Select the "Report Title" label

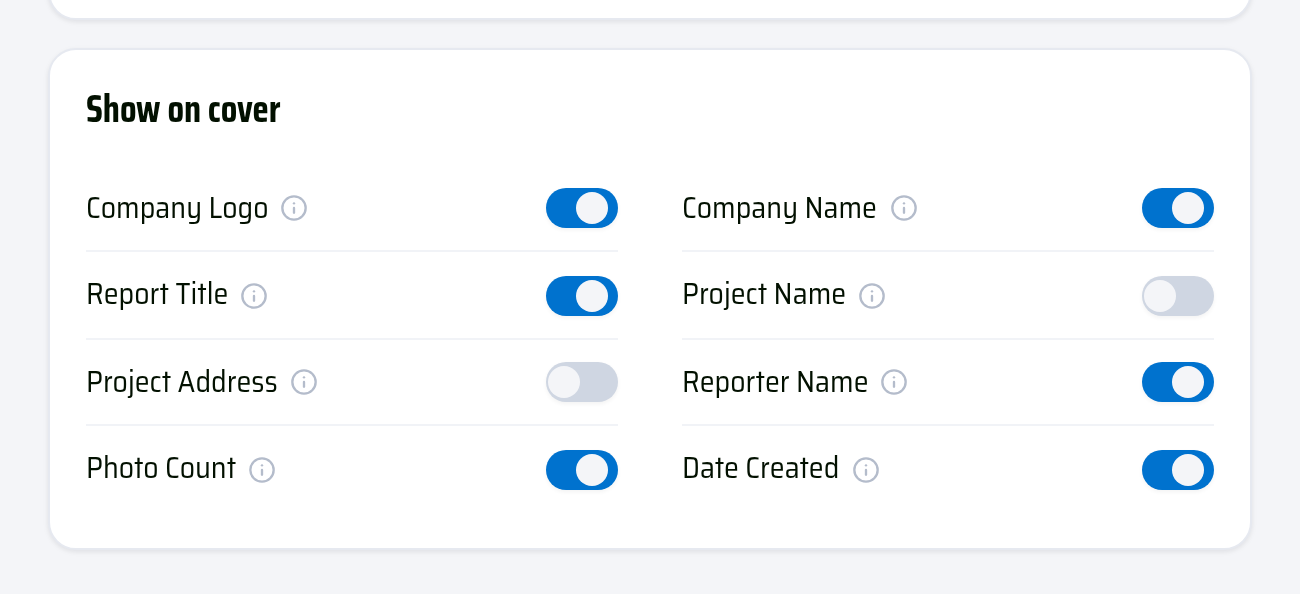157,295
